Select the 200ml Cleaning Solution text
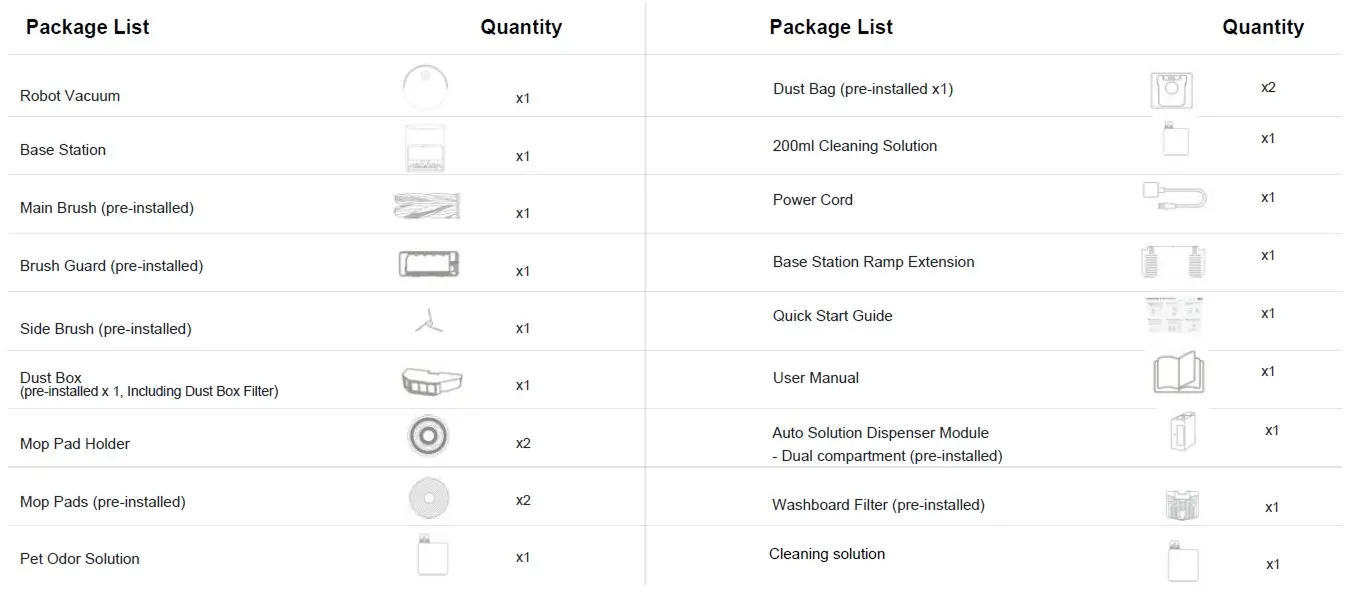 [x=855, y=146]
